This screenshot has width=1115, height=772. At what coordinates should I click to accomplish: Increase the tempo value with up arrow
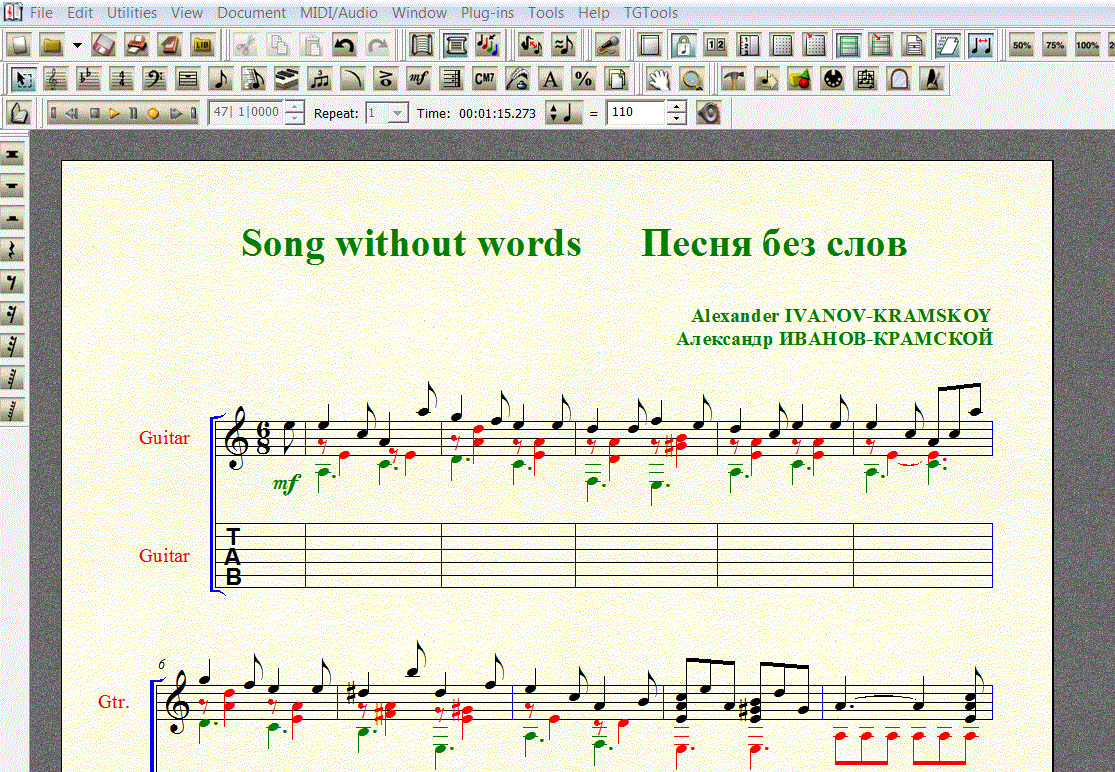[x=676, y=106]
